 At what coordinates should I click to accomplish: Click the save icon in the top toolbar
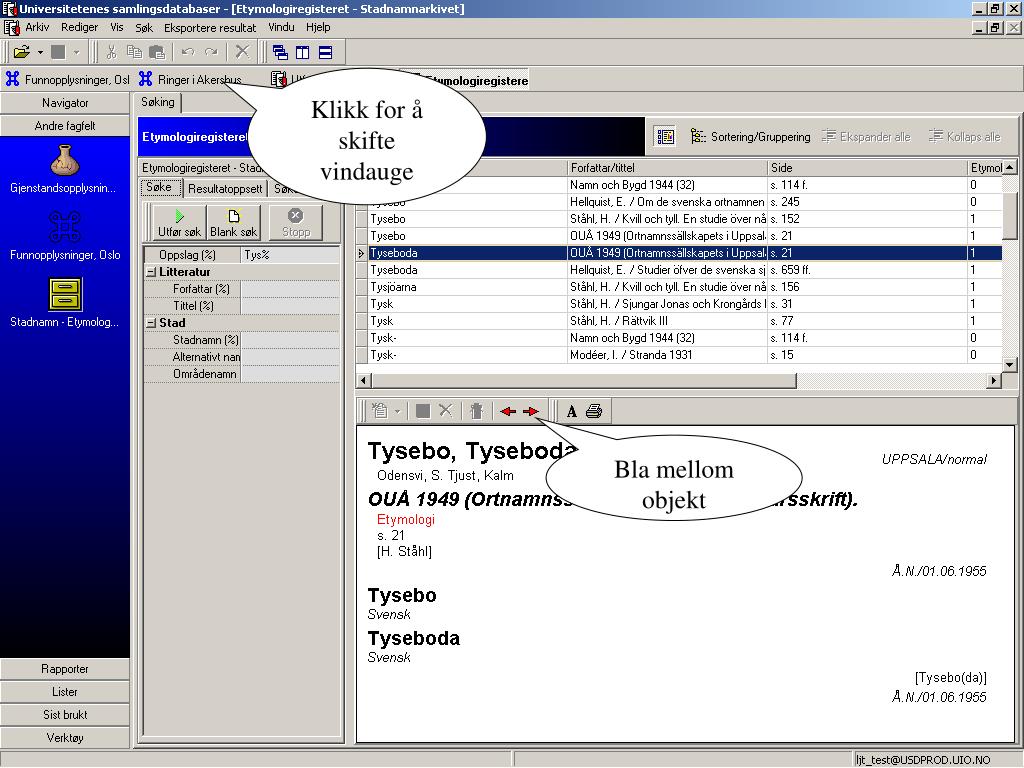click(x=58, y=52)
